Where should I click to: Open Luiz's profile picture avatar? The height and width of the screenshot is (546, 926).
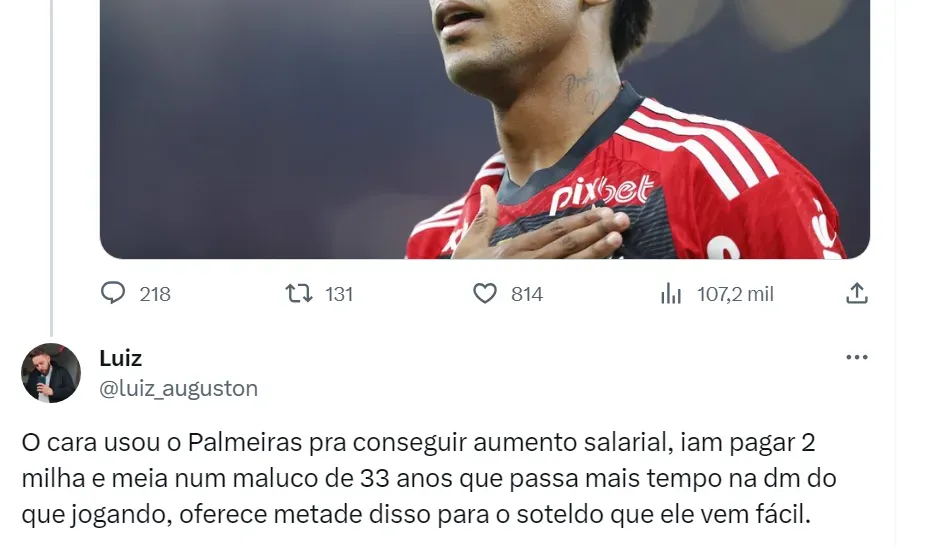51,373
